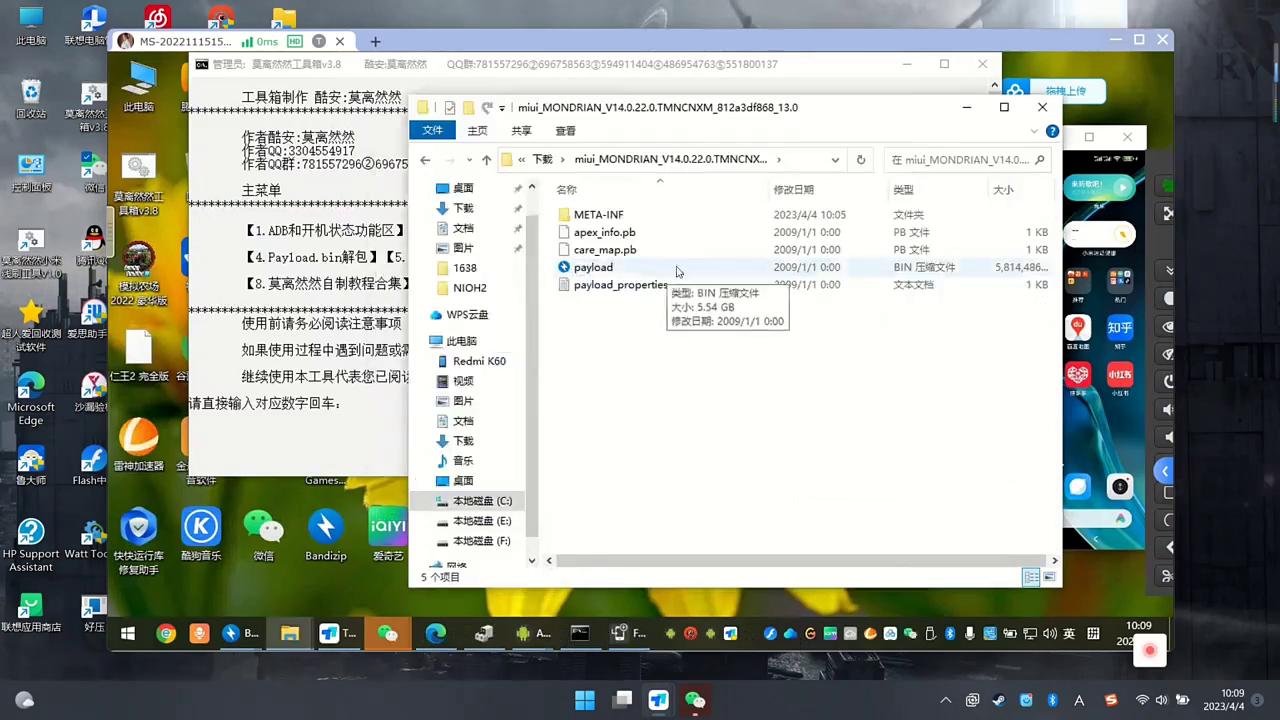
Task: Open WPS云盘 in the navigation pane
Action: pyautogui.click(x=466, y=315)
